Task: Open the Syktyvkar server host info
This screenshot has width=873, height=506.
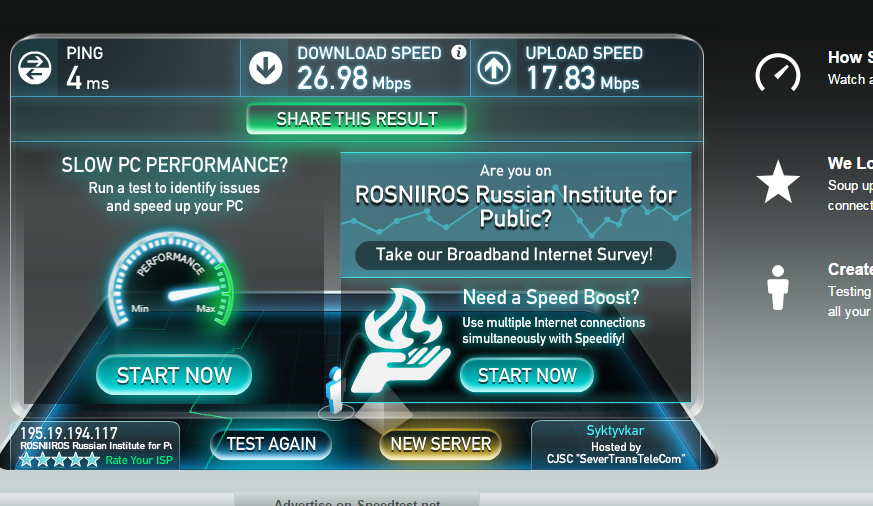Action: pyautogui.click(x=615, y=445)
